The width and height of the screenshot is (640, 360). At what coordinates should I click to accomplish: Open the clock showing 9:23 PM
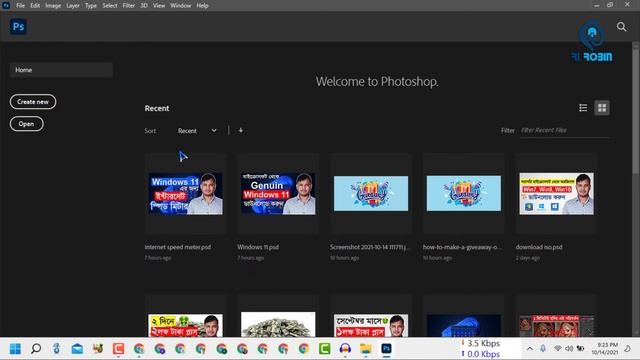(x=604, y=348)
